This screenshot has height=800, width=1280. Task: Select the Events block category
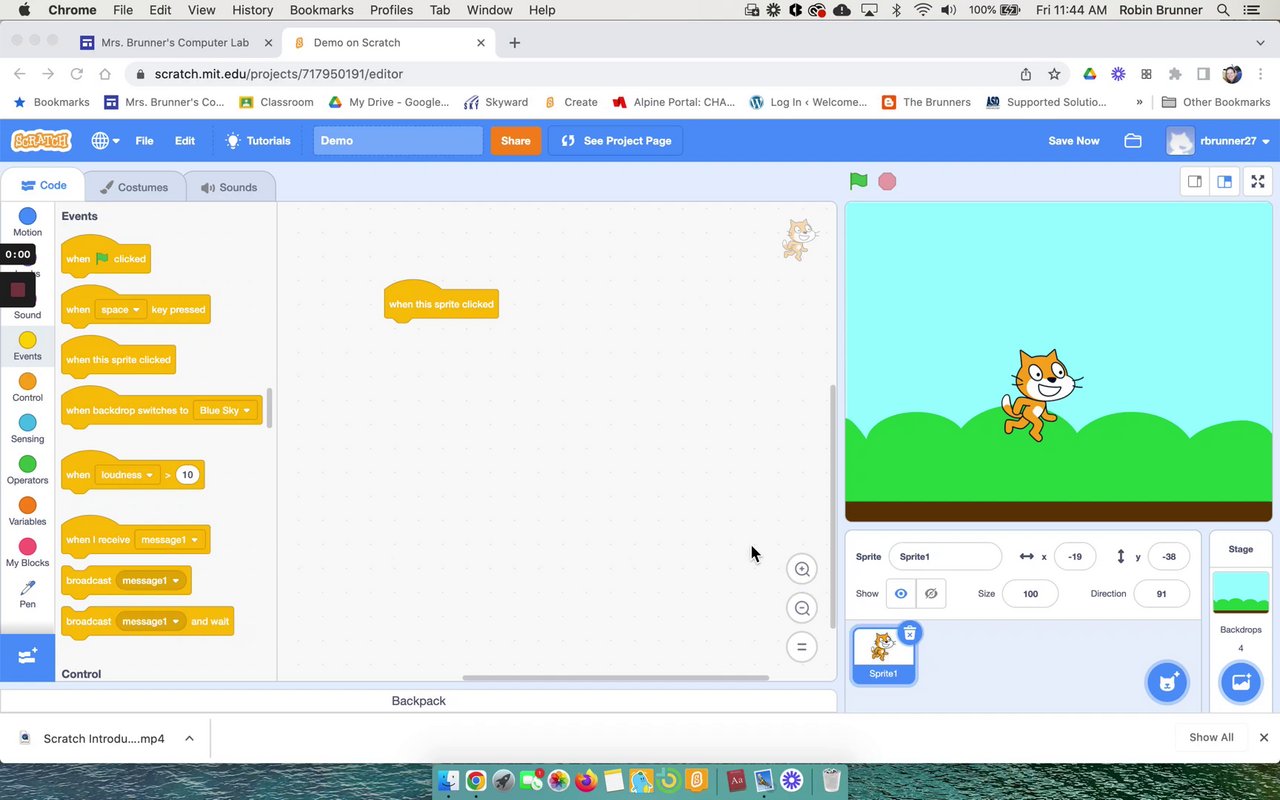(x=27, y=346)
